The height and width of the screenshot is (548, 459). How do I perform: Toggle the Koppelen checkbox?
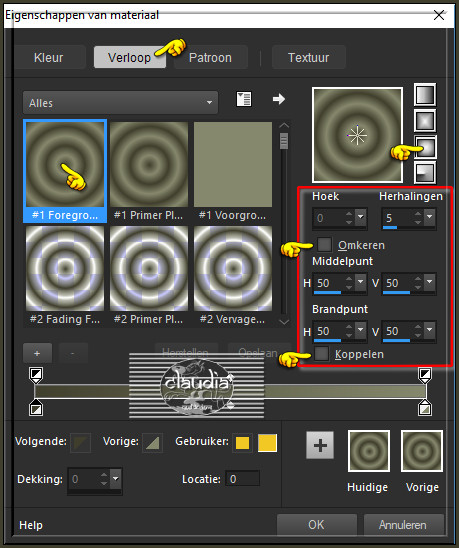(x=321, y=354)
